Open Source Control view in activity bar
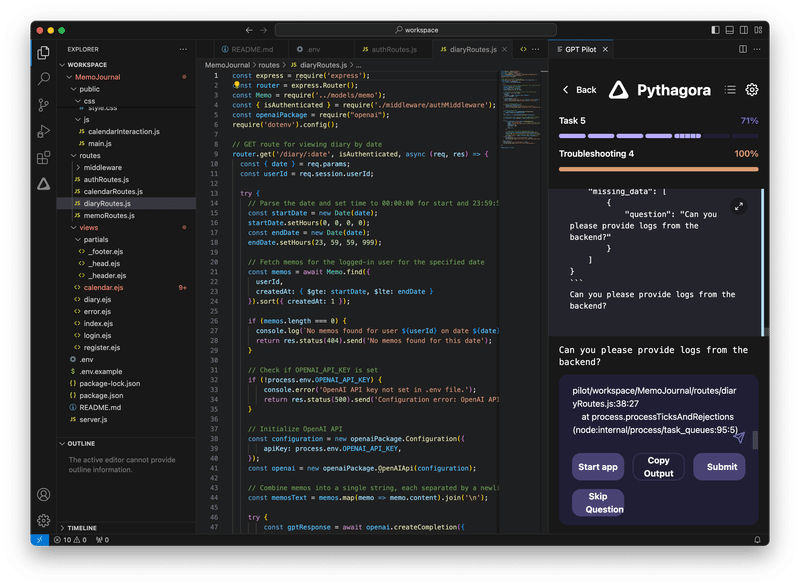This screenshot has height=586, width=800. click(44, 105)
